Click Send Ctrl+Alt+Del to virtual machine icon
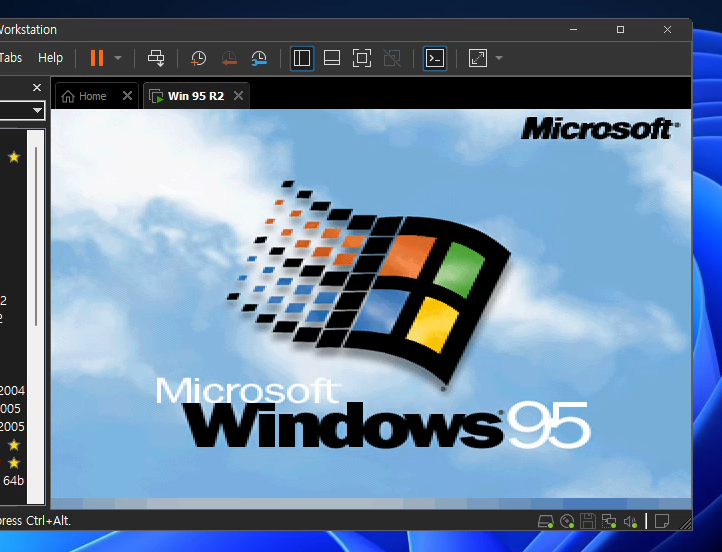Screen dimensions: 722x552 tap(156, 58)
